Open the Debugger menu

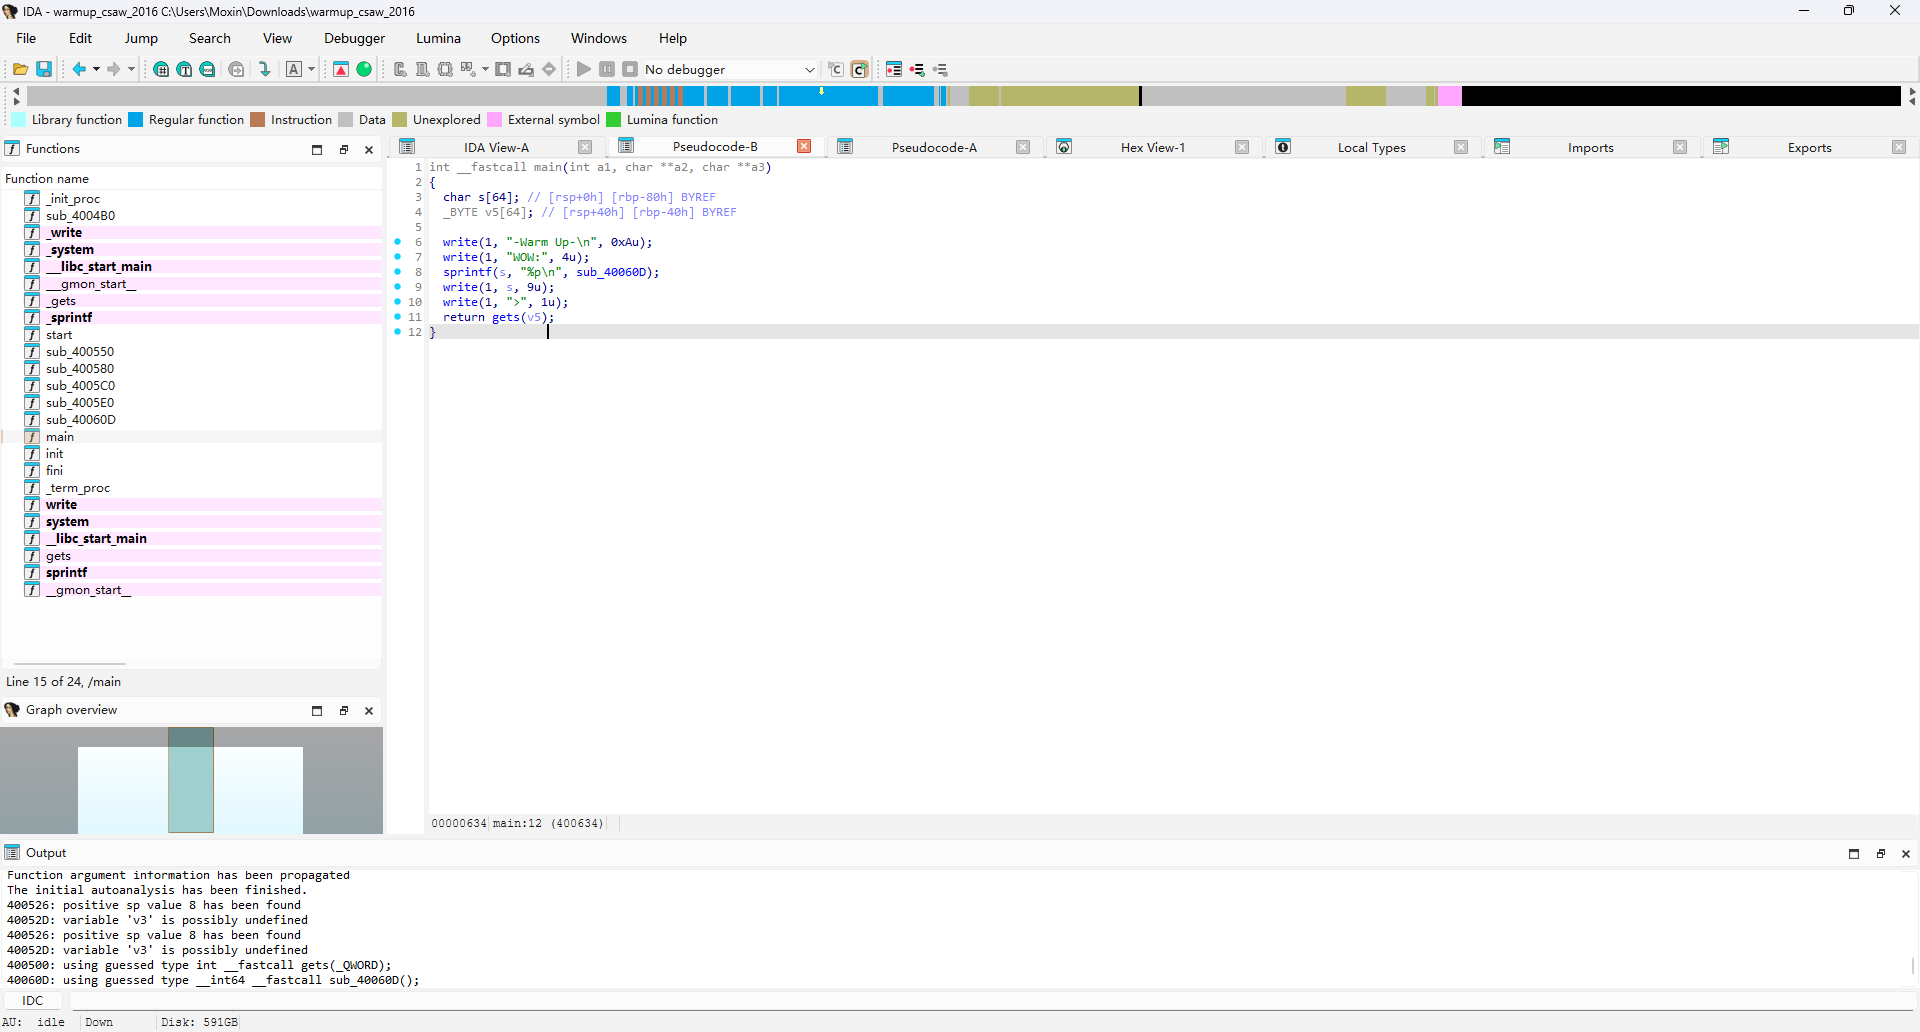[354, 38]
